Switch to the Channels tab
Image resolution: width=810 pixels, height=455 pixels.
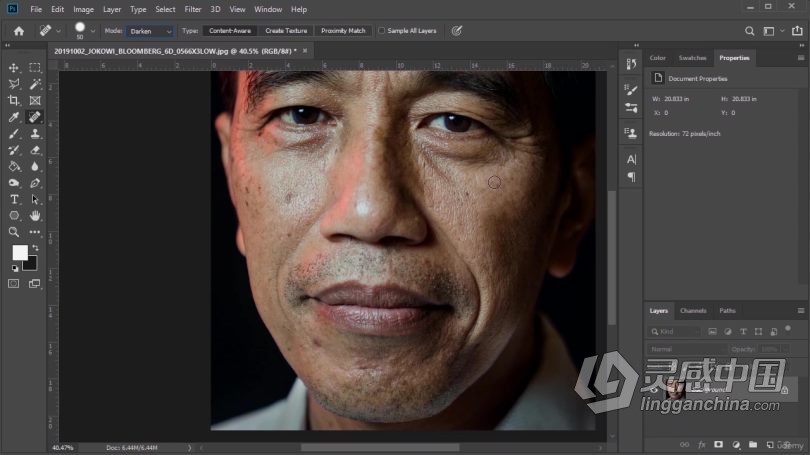pyautogui.click(x=693, y=311)
